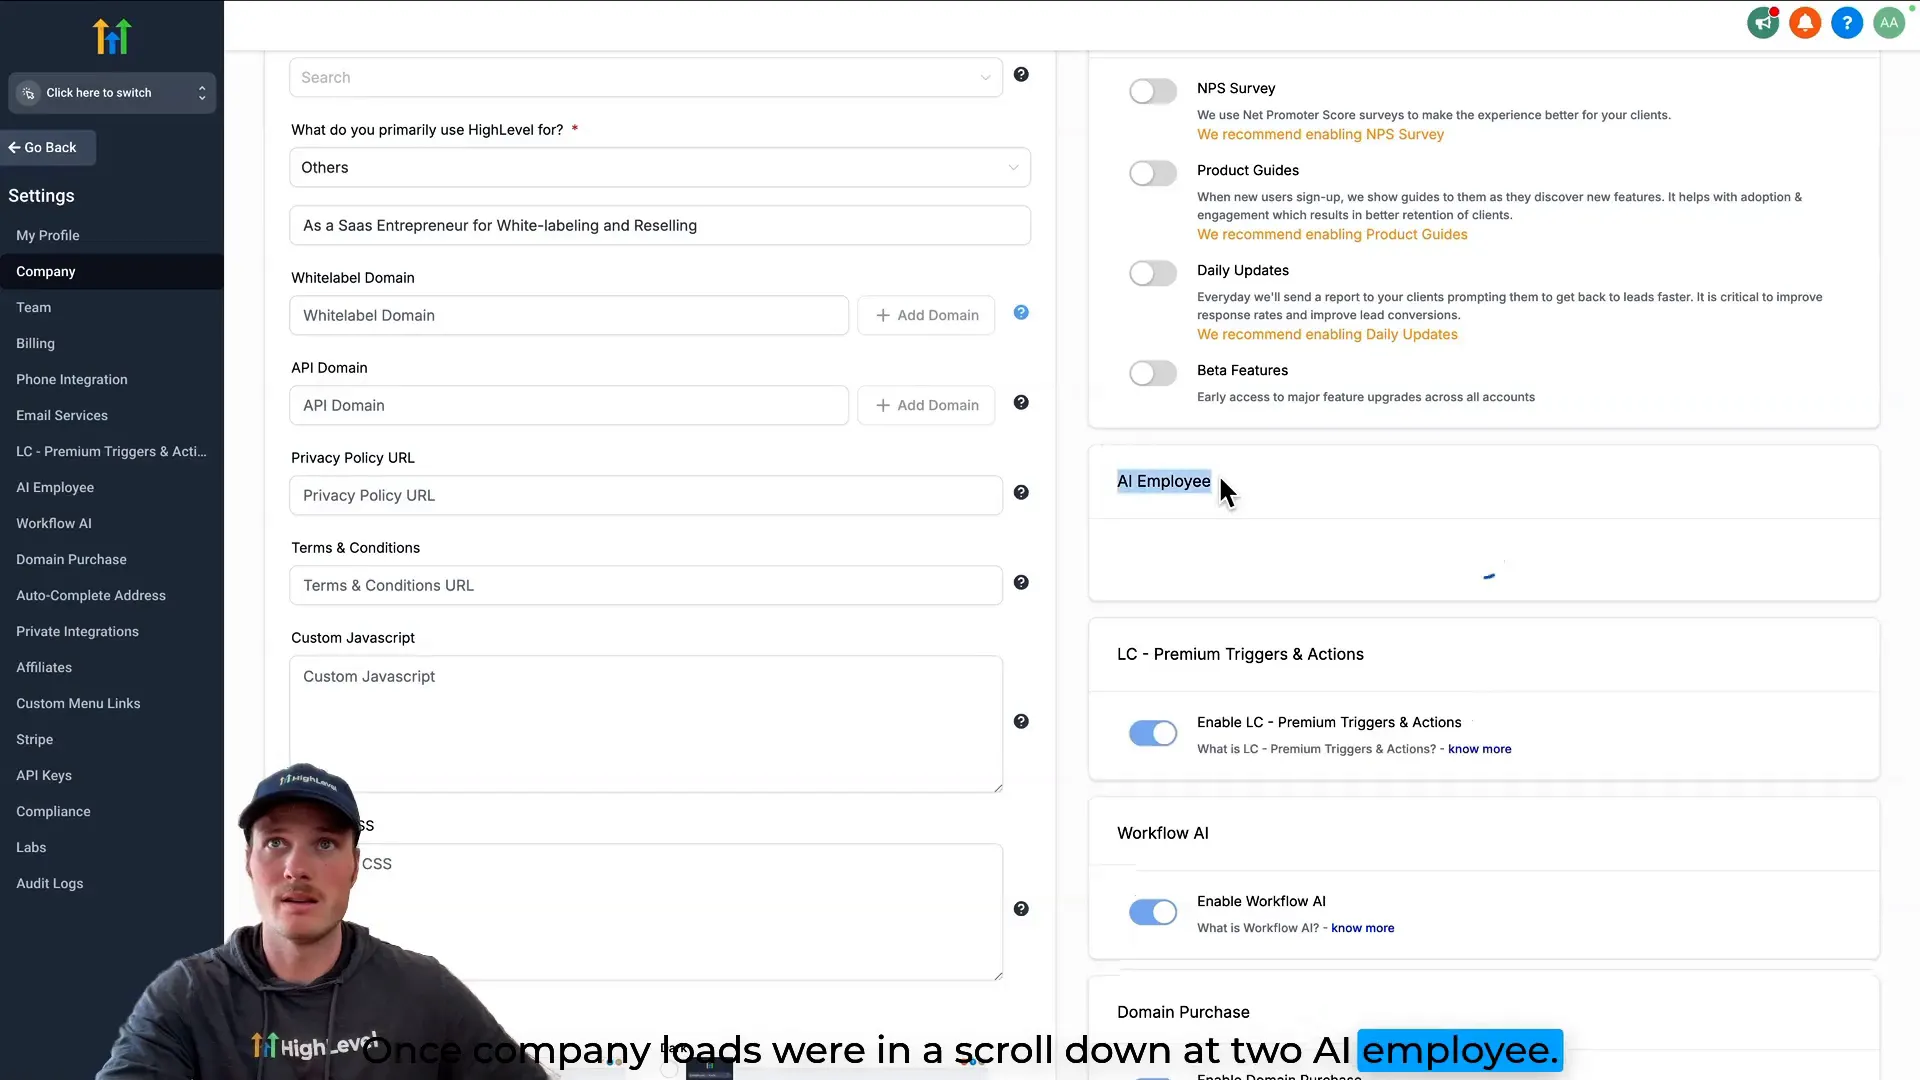Click the help icon beside Terms & Conditions
The width and height of the screenshot is (1920, 1080).
(1021, 582)
